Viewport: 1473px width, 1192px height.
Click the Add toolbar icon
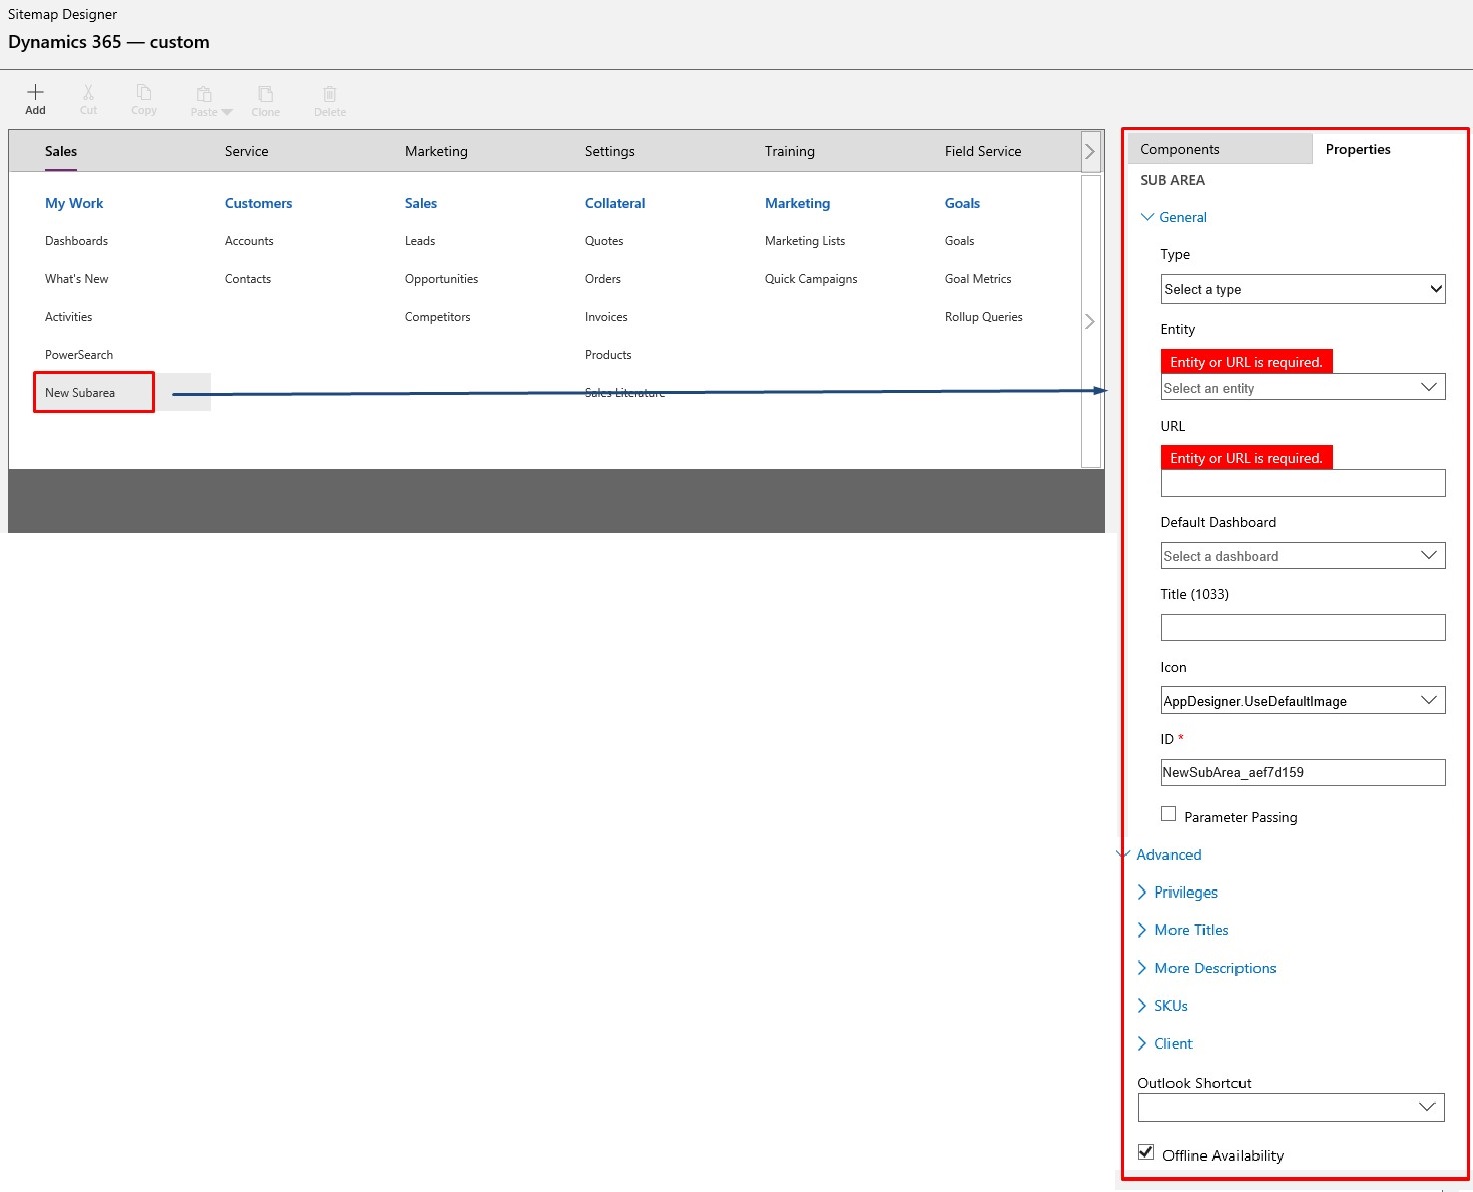coord(35,92)
